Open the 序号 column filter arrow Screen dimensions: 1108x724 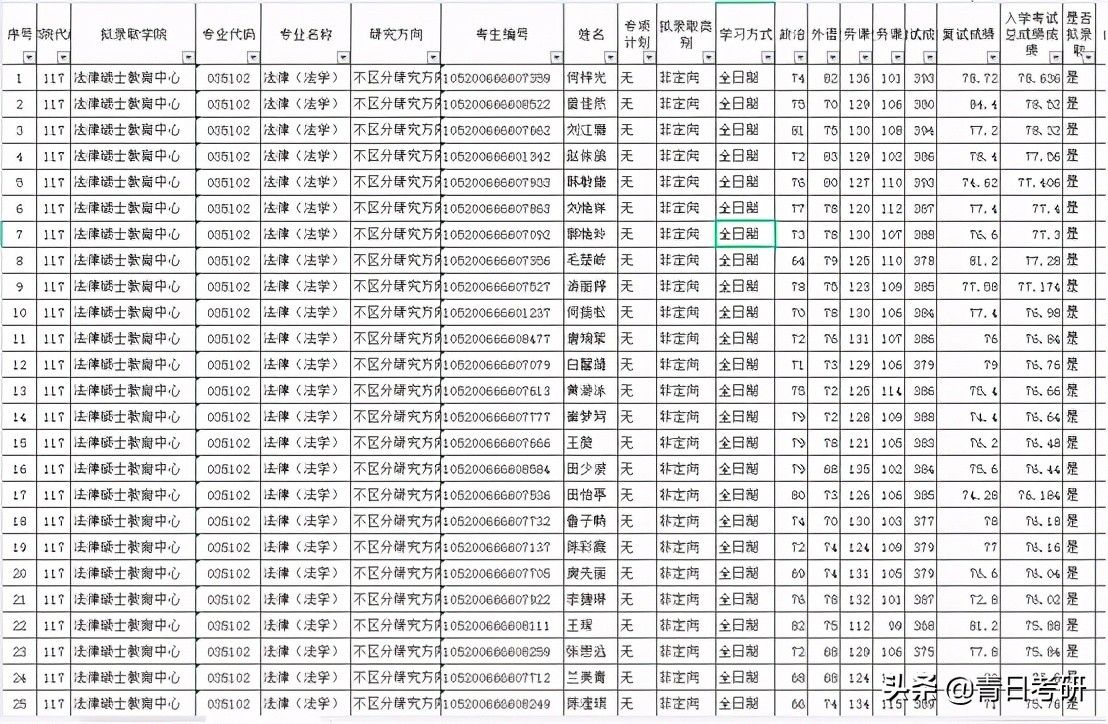tap(29, 57)
